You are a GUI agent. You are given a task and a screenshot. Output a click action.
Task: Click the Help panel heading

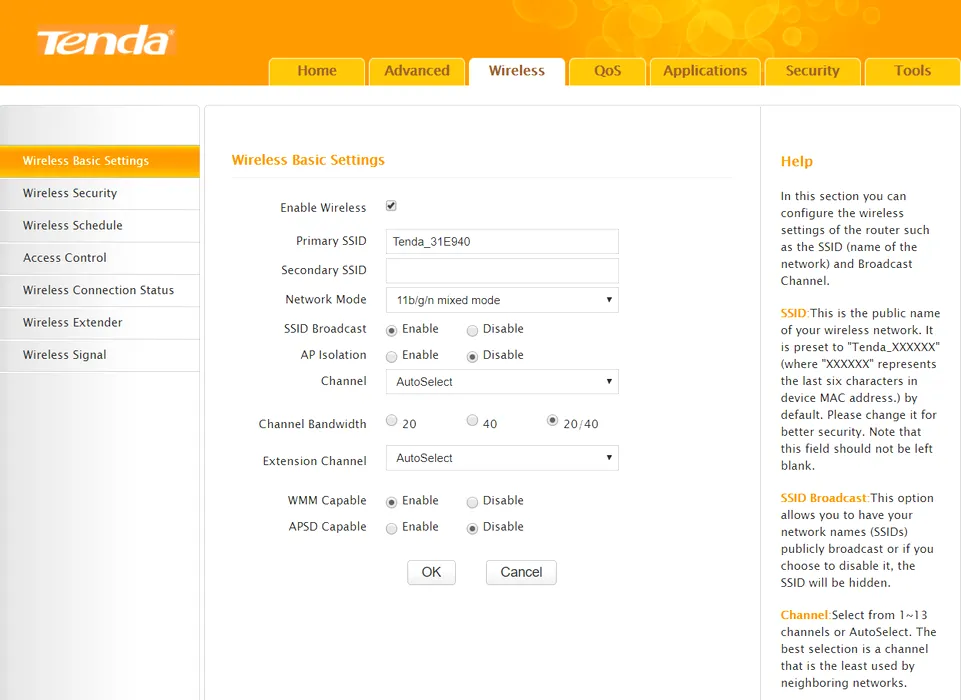[797, 161]
